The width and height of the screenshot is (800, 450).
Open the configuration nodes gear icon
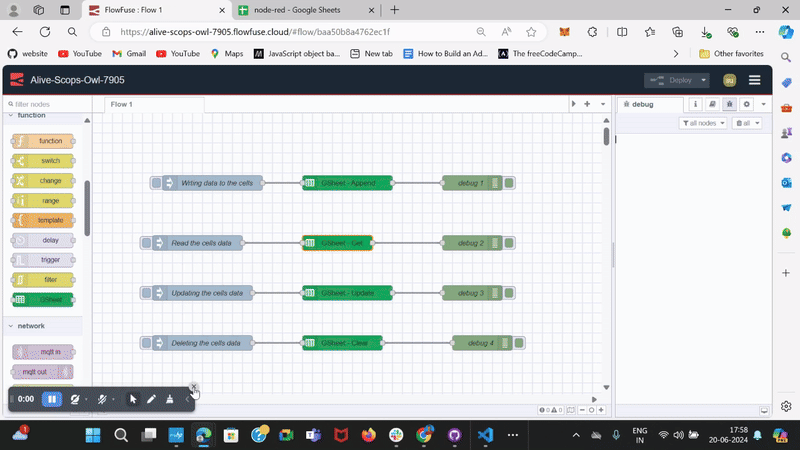tap(746, 104)
